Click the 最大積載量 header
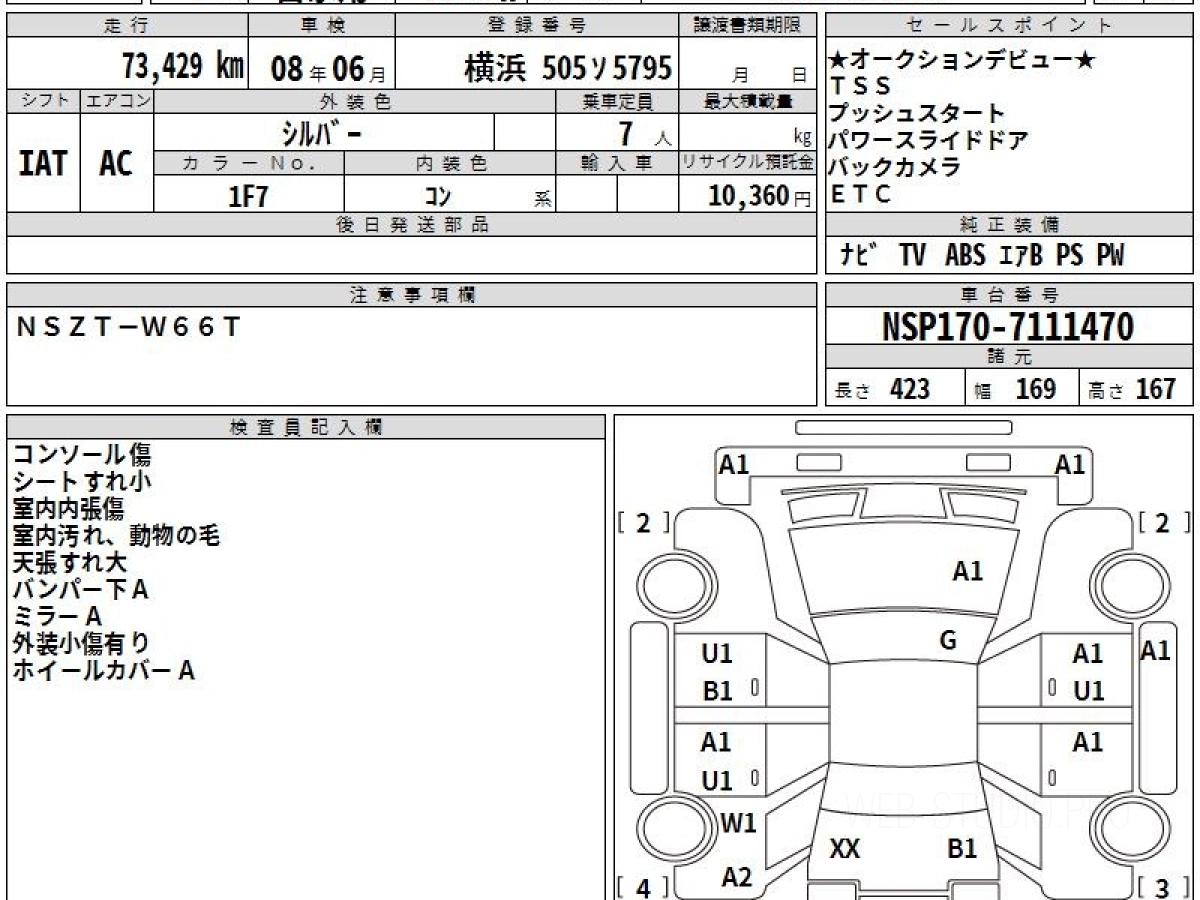This screenshot has height=900, width=1200. pos(748,101)
